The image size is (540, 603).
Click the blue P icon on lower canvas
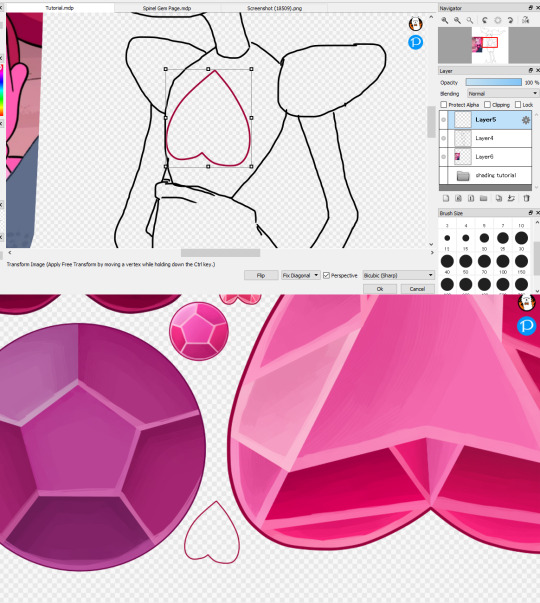527,326
